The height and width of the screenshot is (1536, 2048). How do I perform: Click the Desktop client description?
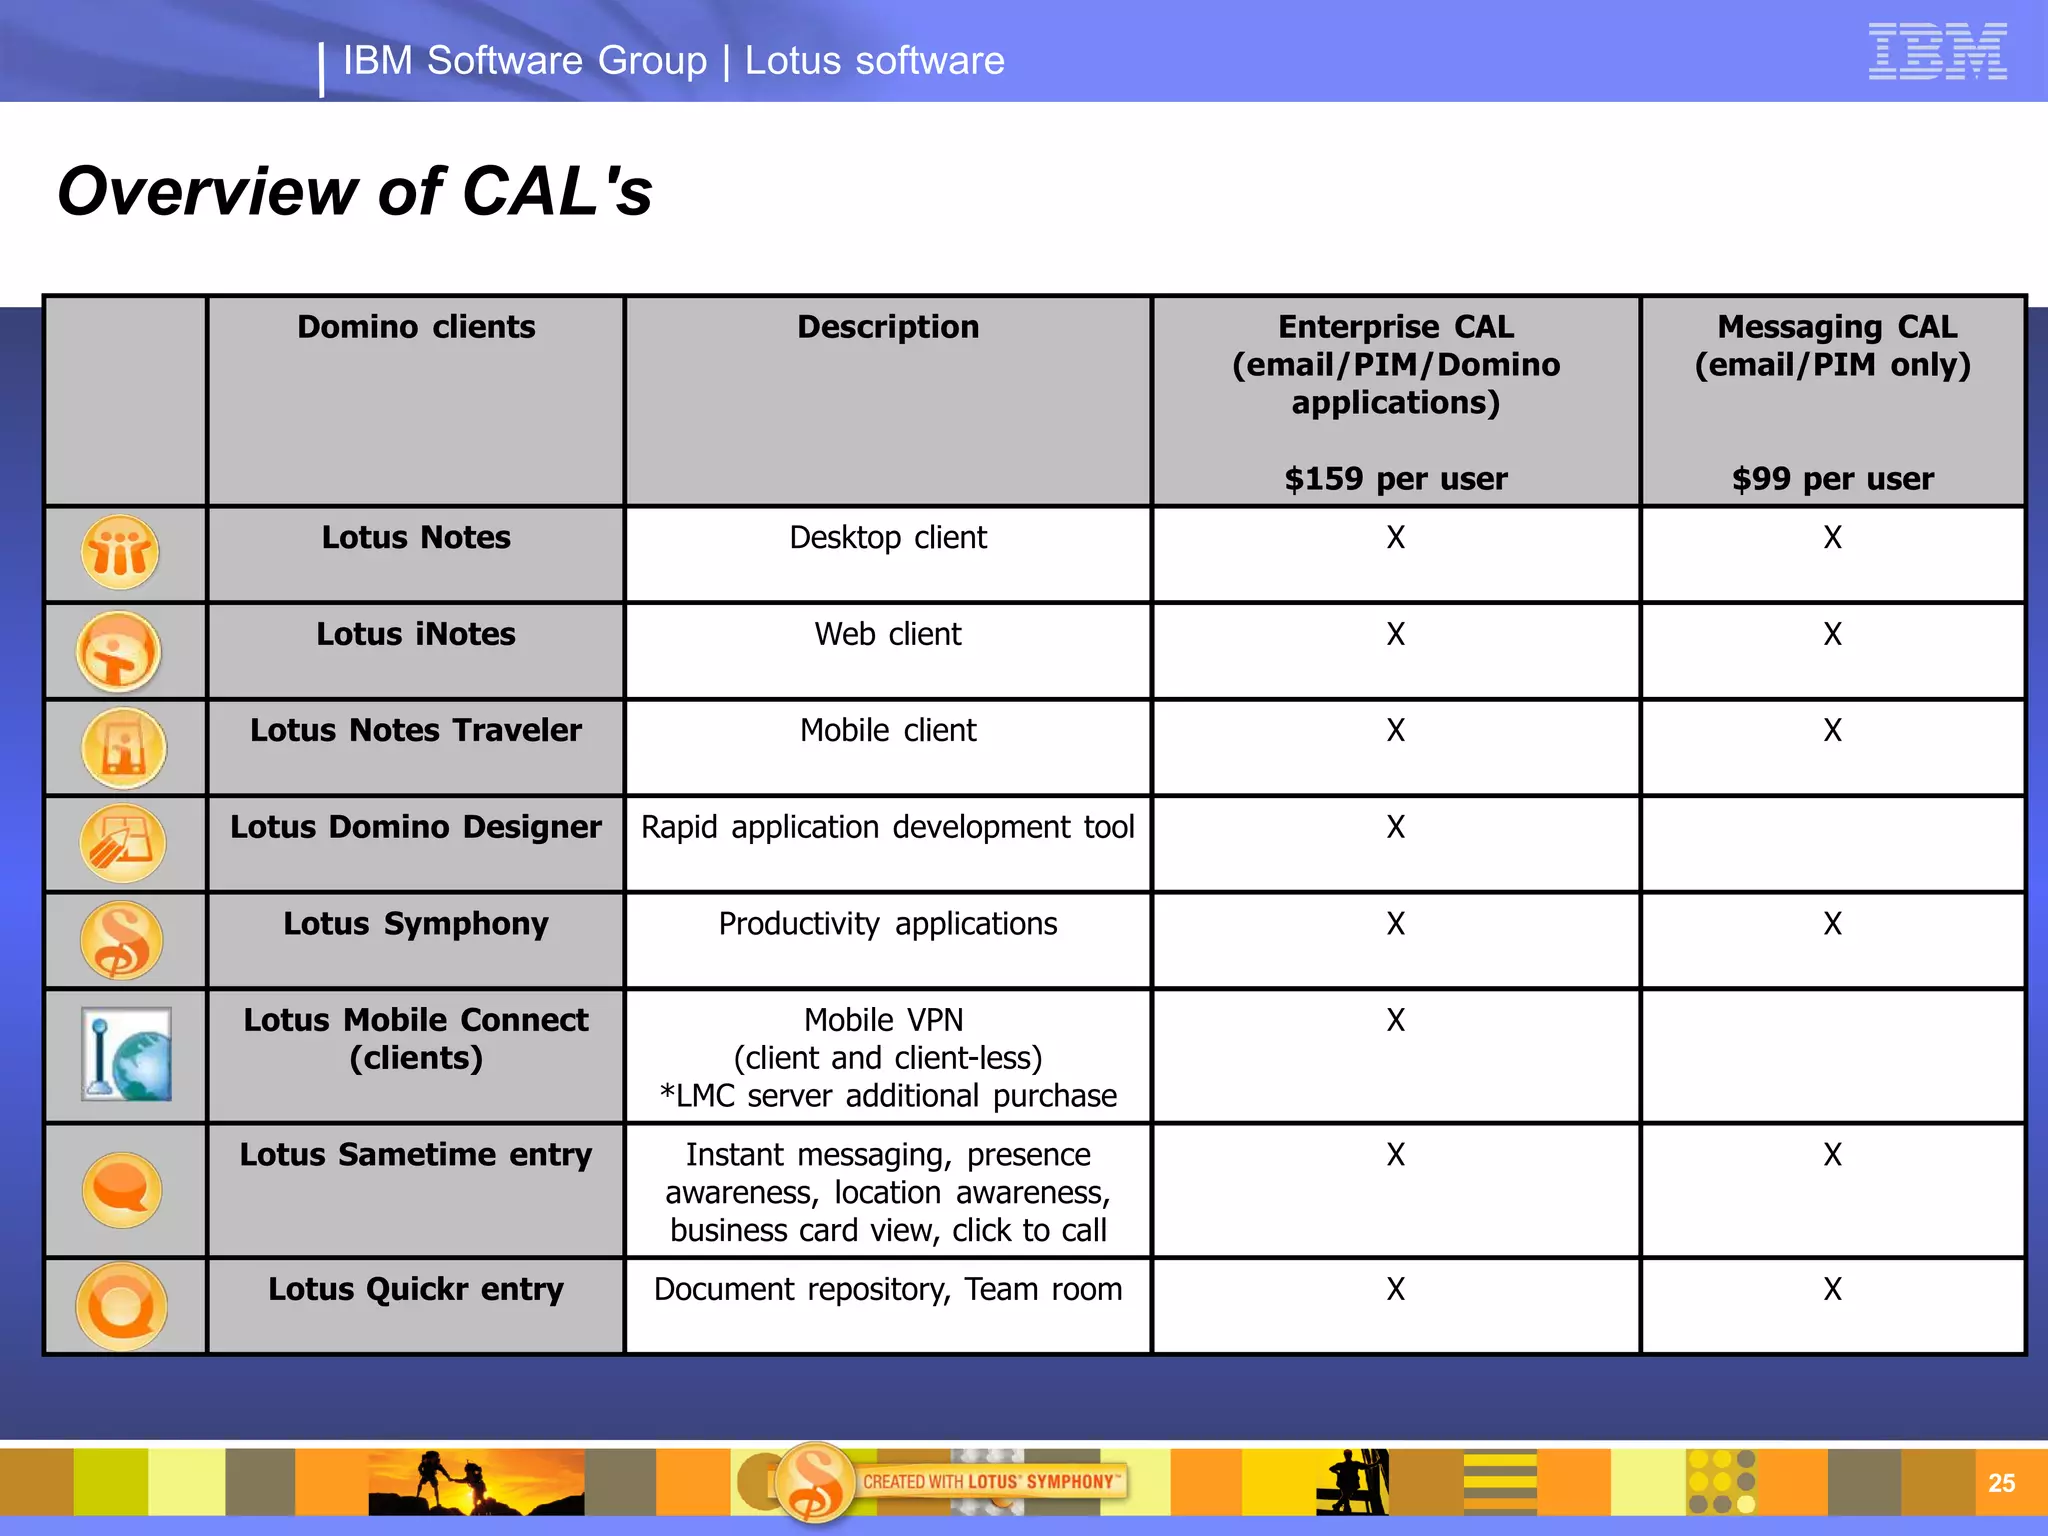pyautogui.click(x=888, y=538)
